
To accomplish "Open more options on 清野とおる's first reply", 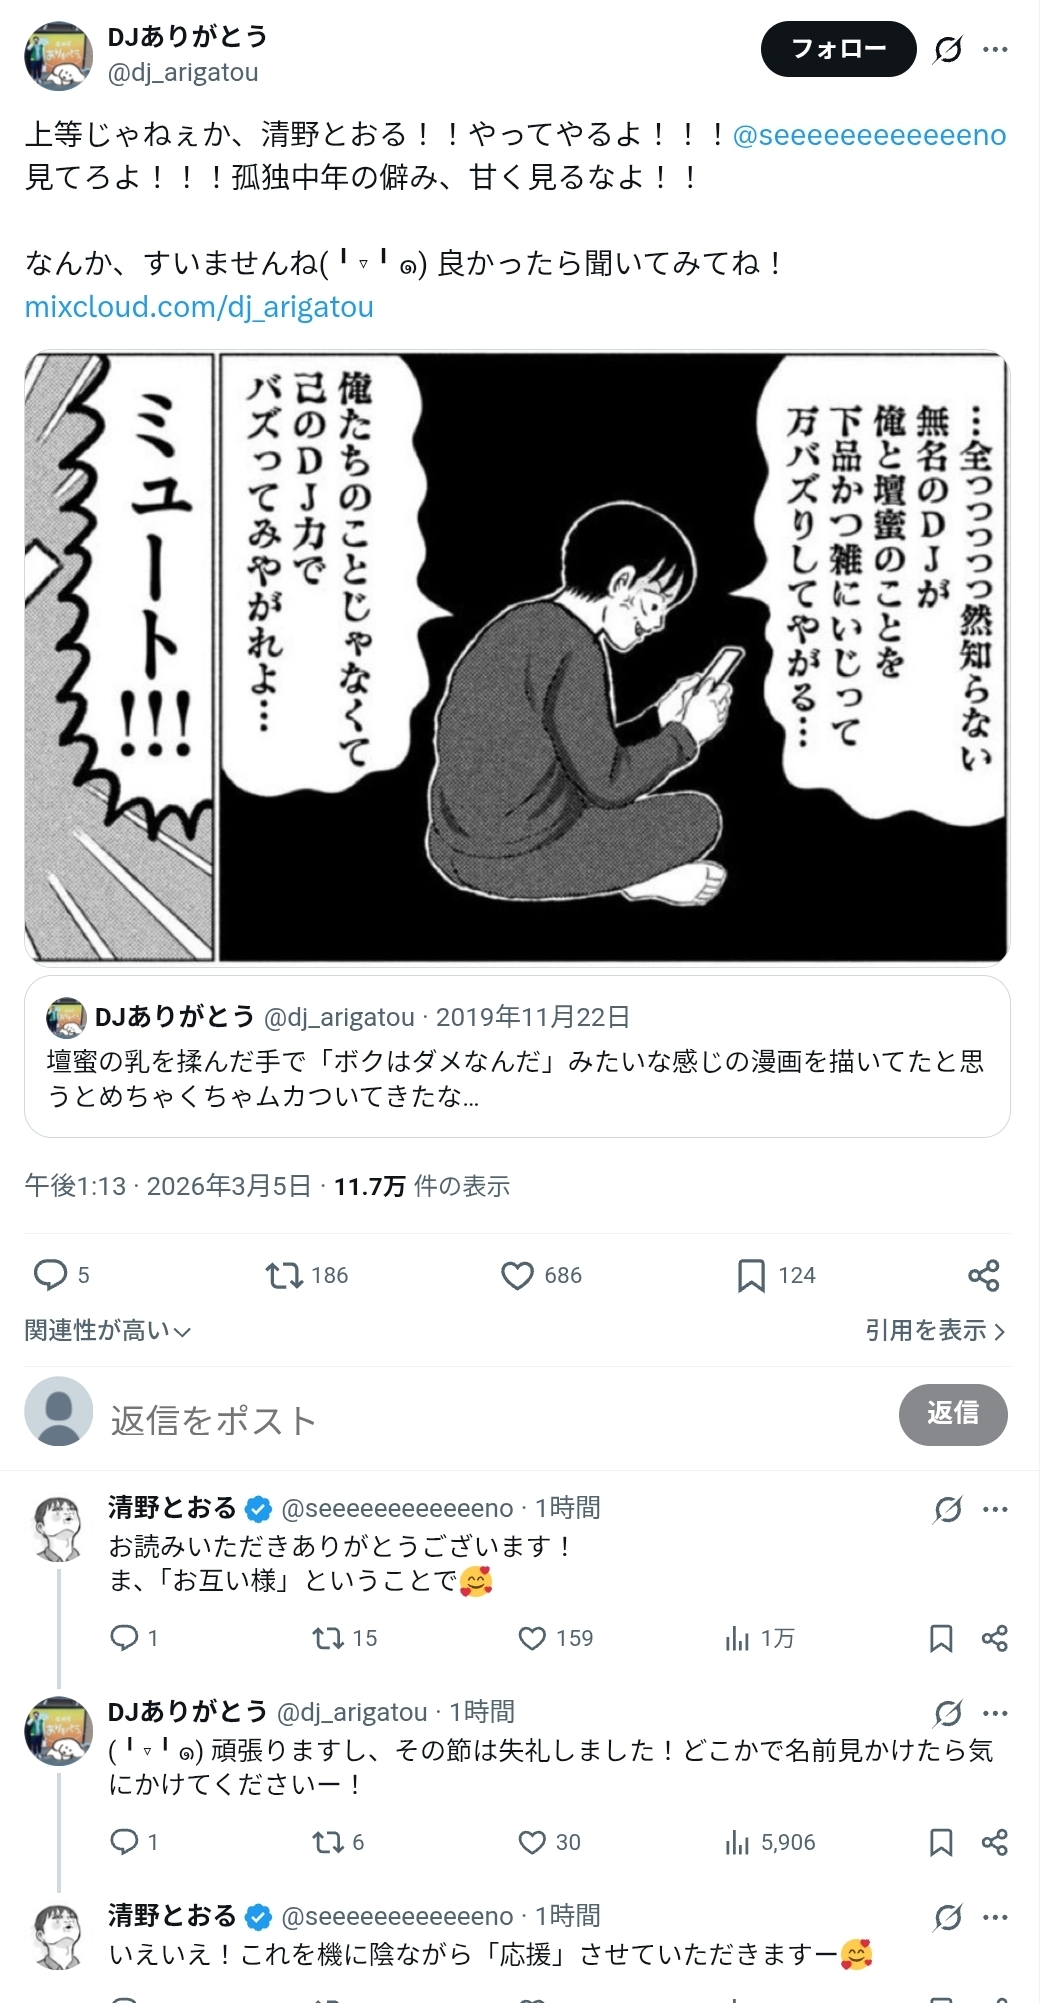I will tap(995, 1509).
